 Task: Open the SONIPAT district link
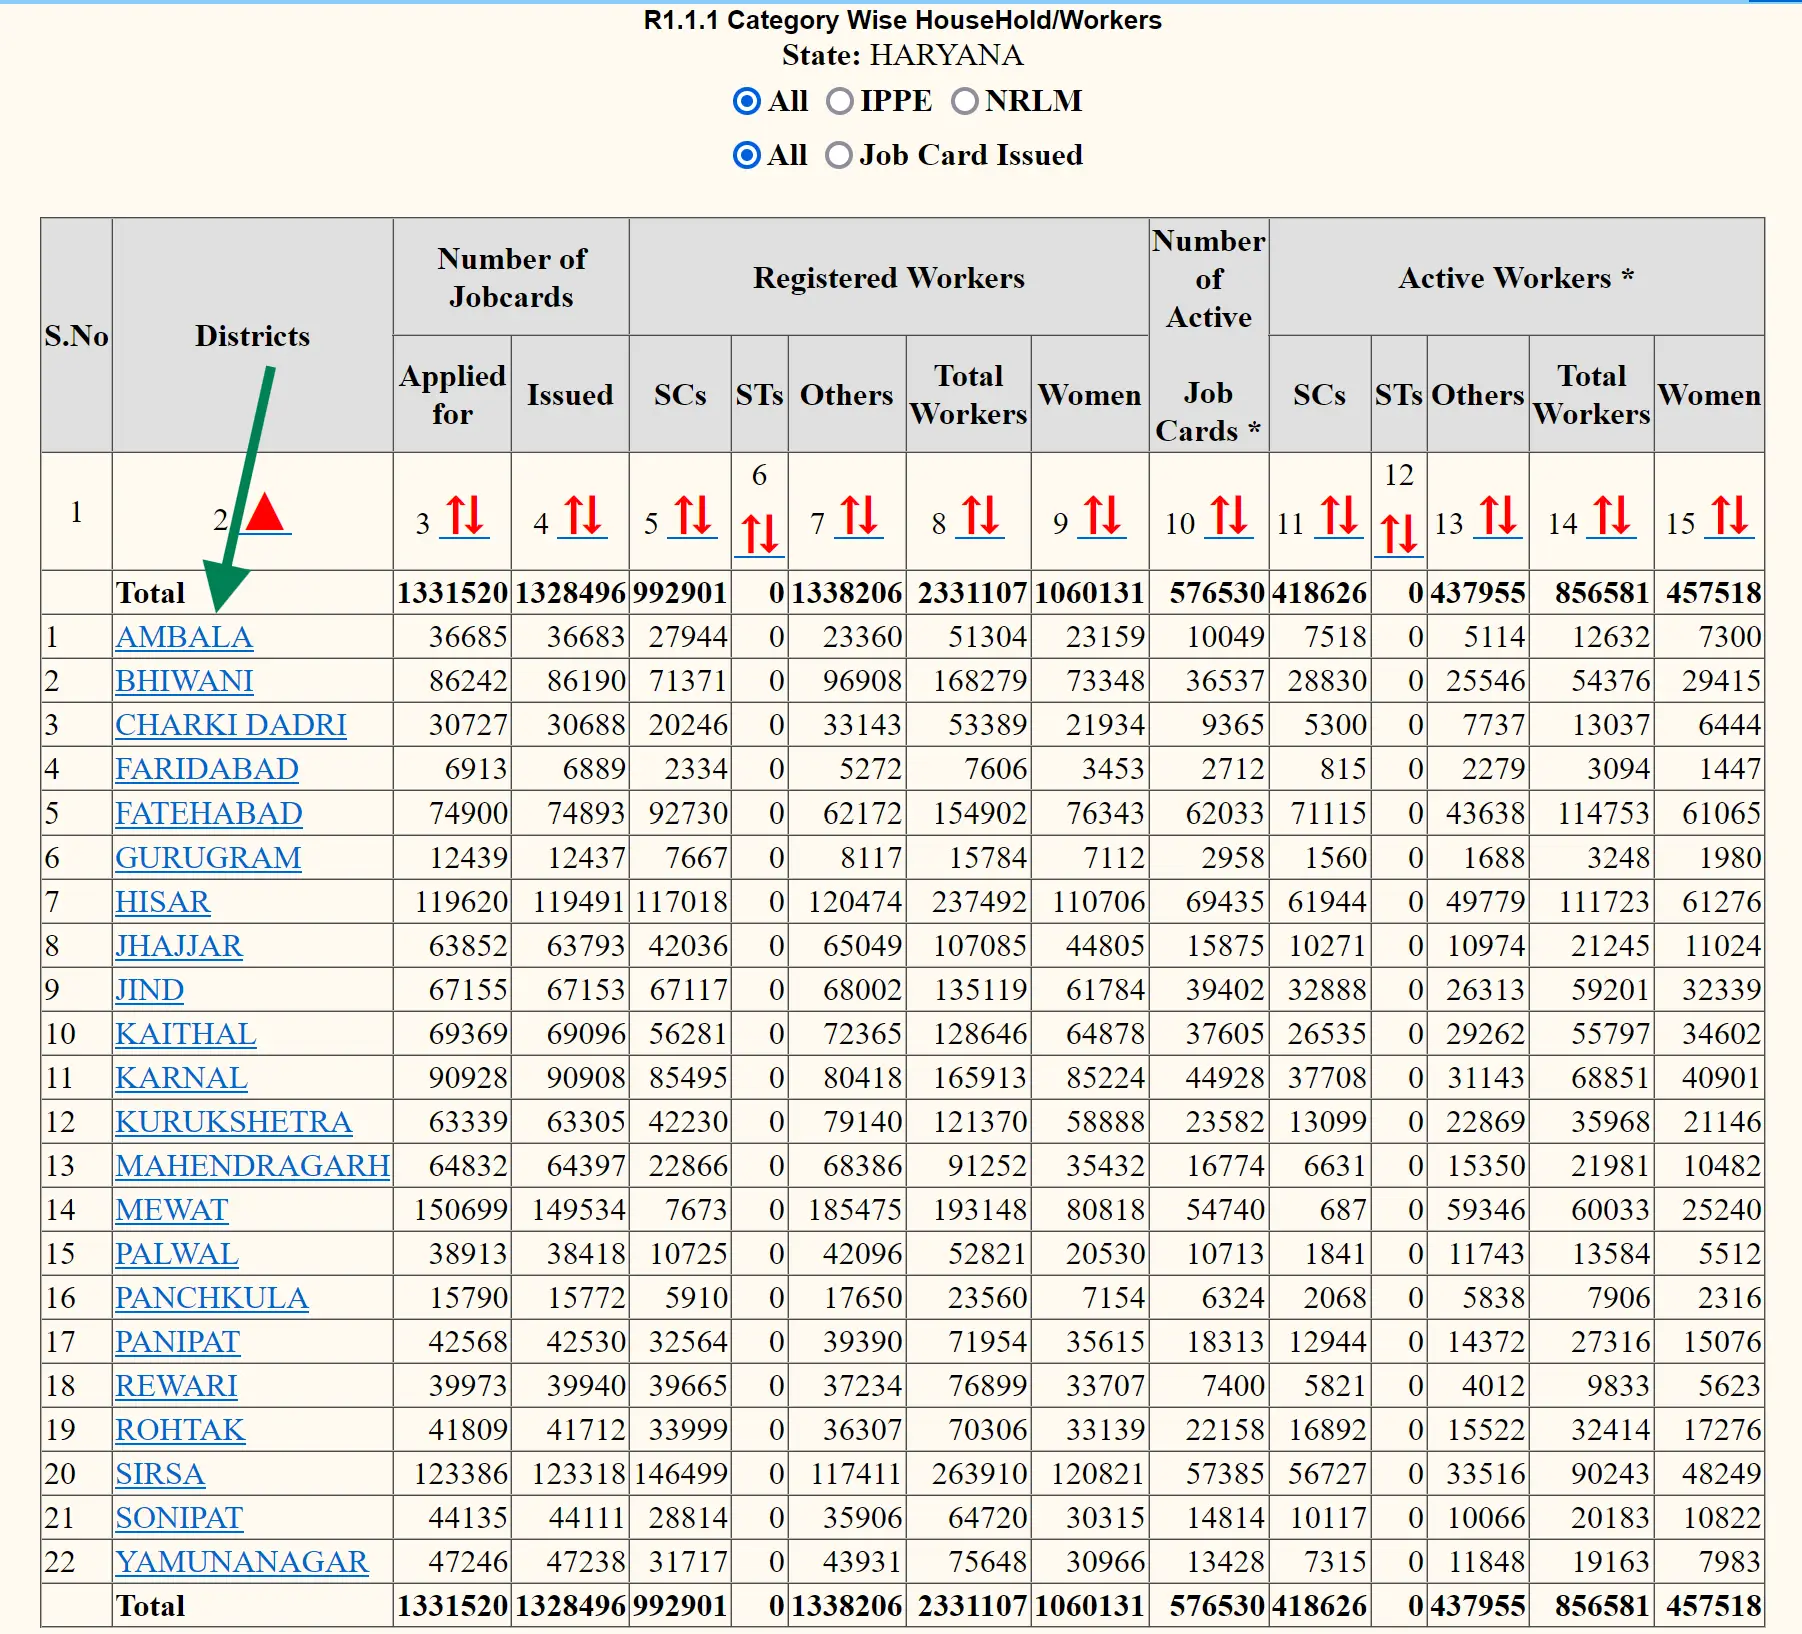coord(179,1517)
